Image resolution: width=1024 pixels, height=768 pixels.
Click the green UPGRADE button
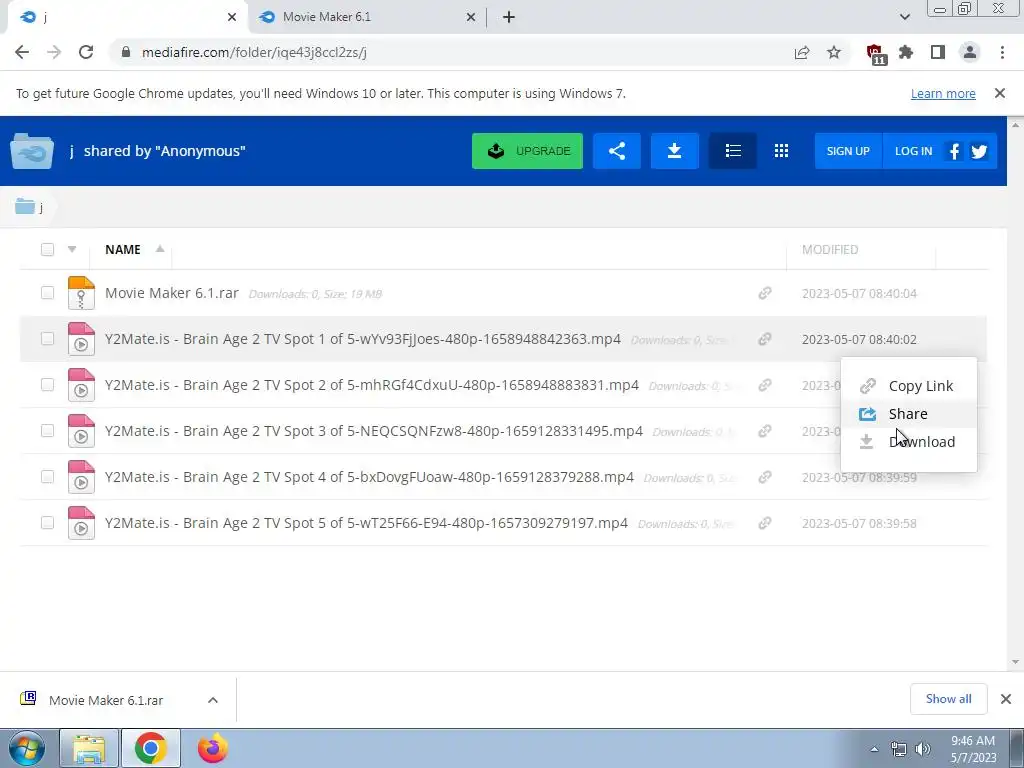pyautogui.click(x=527, y=151)
